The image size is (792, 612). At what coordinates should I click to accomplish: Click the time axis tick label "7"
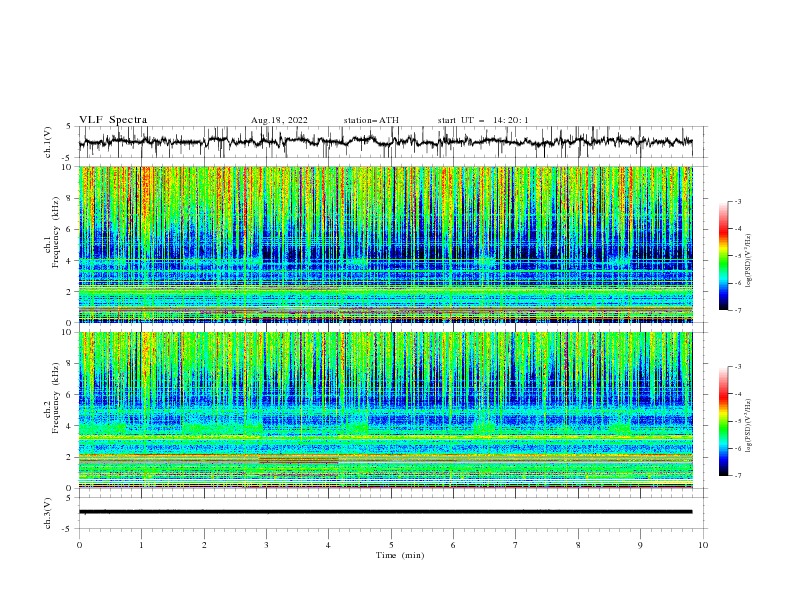coord(516,545)
